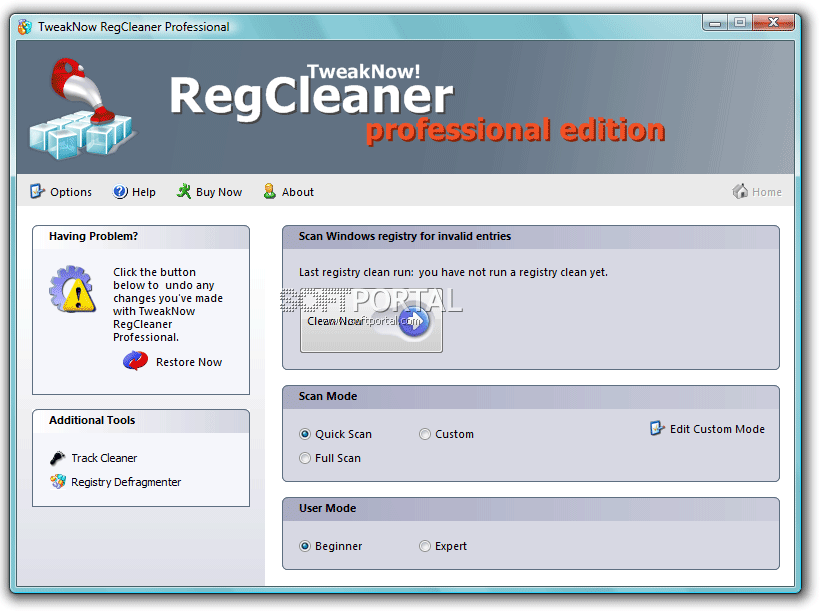Launch the Registry Defragmenter tool link

click(x=126, y=482)
